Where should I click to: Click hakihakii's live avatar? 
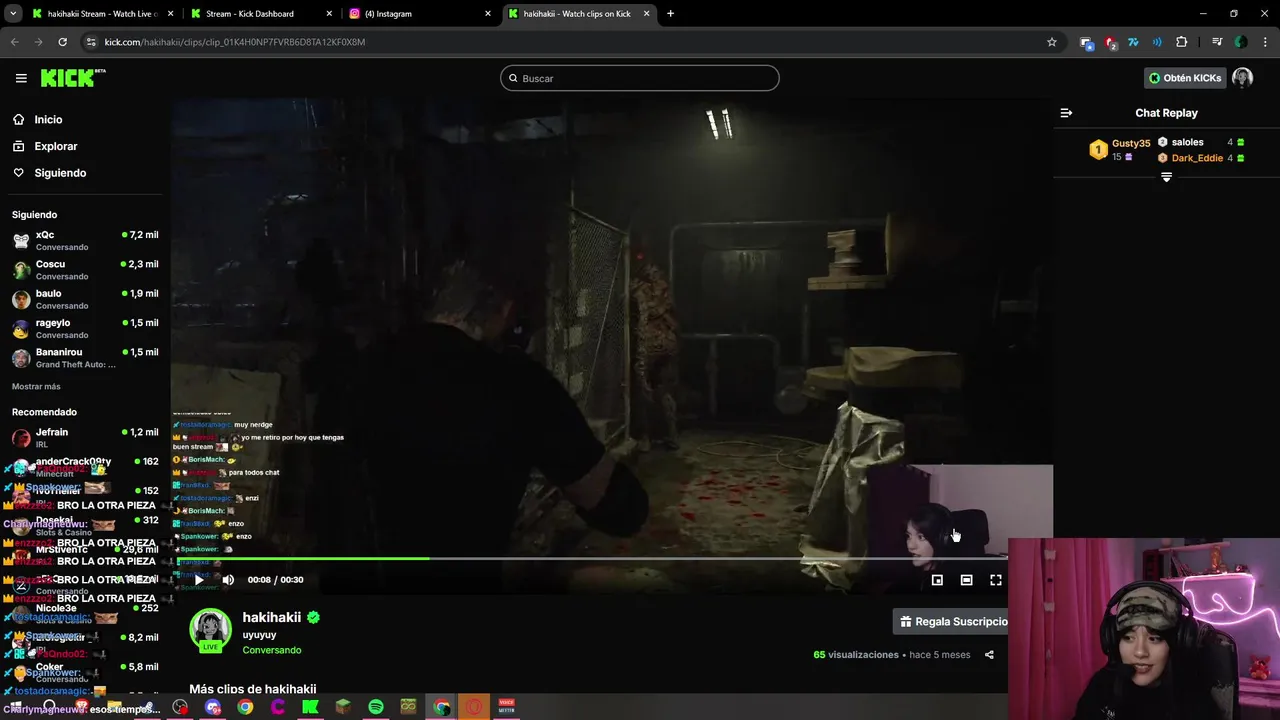click(210, 630)
